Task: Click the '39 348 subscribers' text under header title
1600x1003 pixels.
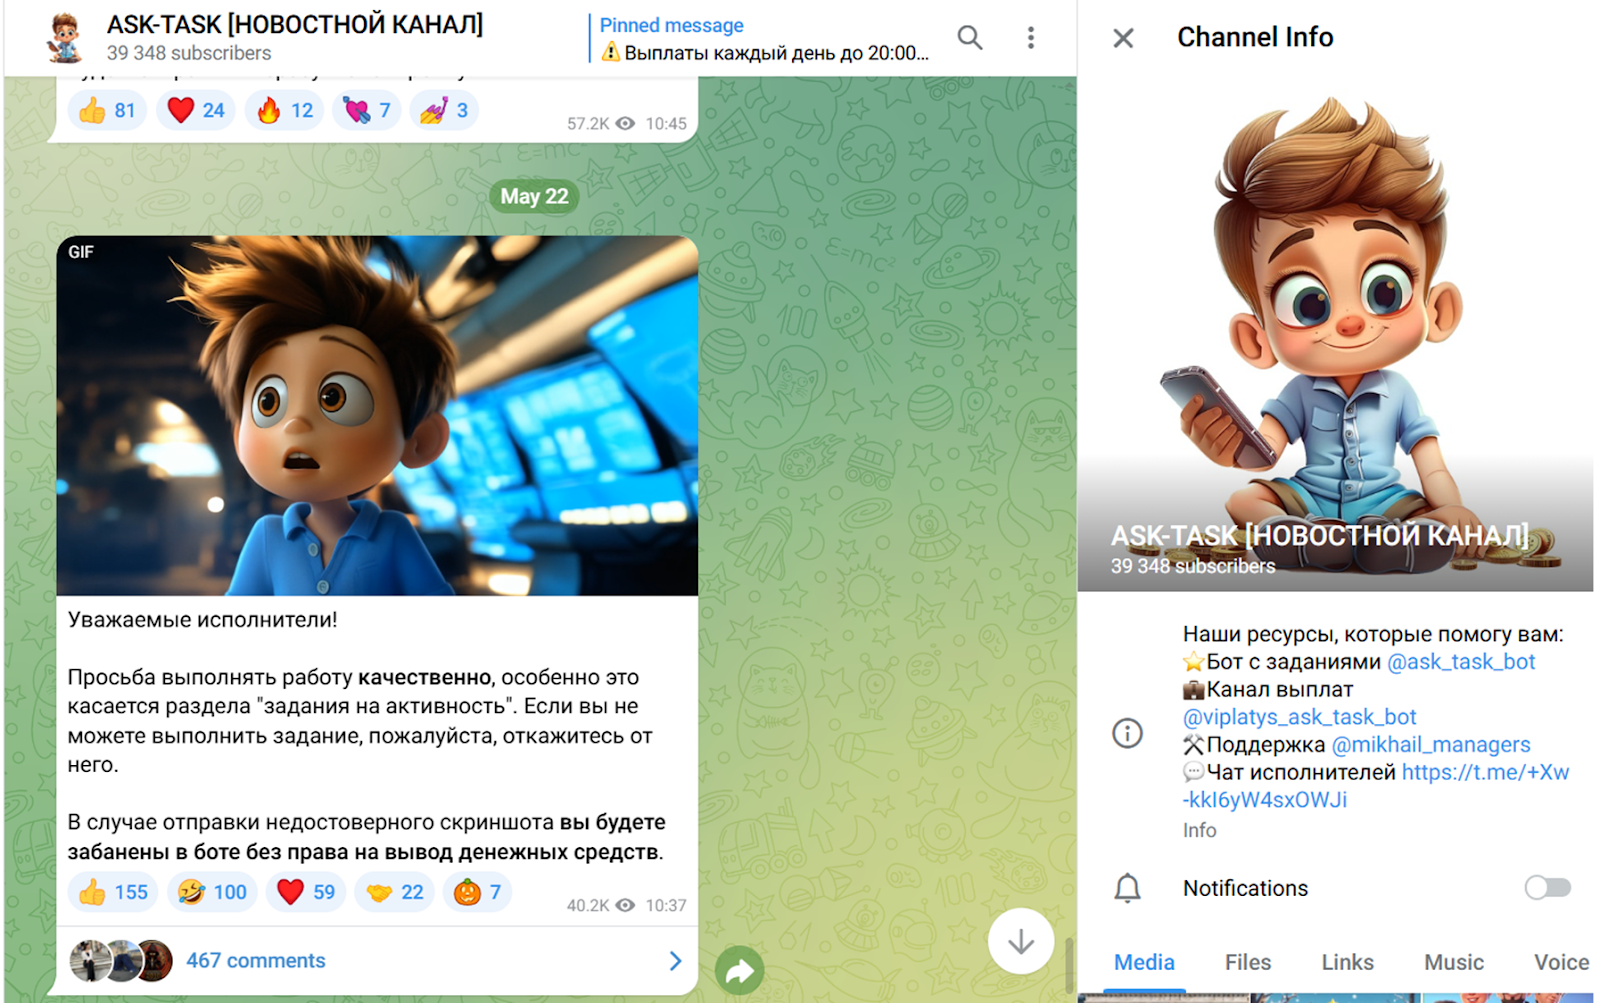Action: (189, 53)
